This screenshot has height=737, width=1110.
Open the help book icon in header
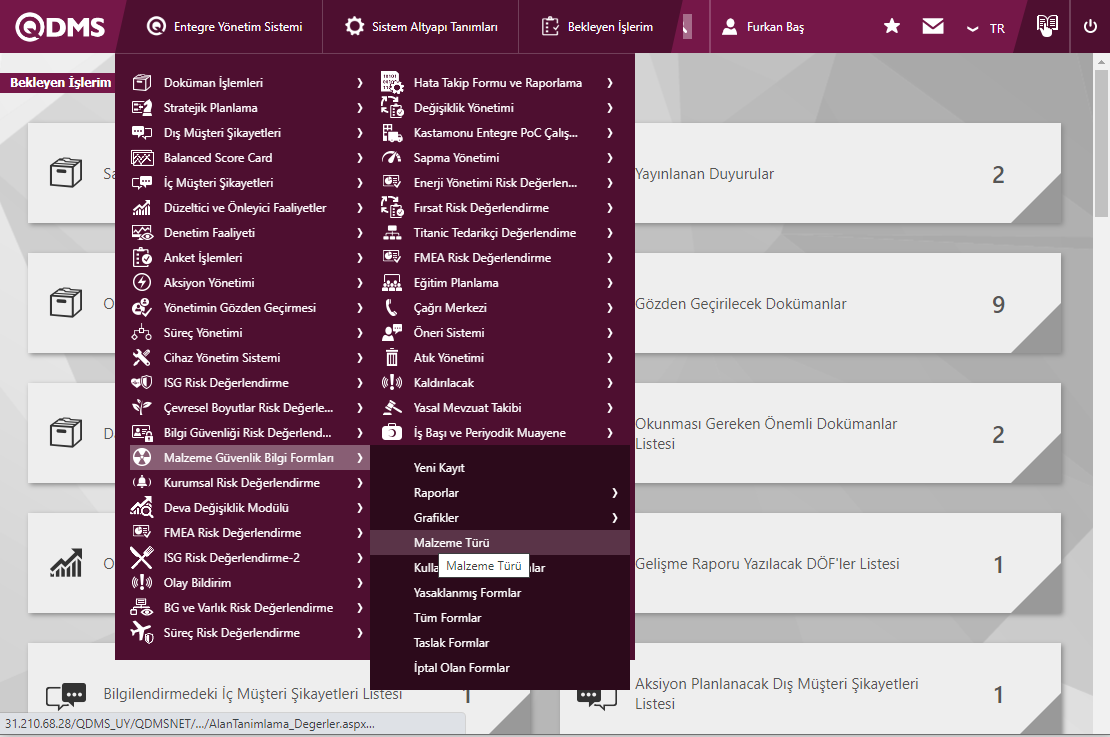tap(1047, 26)
